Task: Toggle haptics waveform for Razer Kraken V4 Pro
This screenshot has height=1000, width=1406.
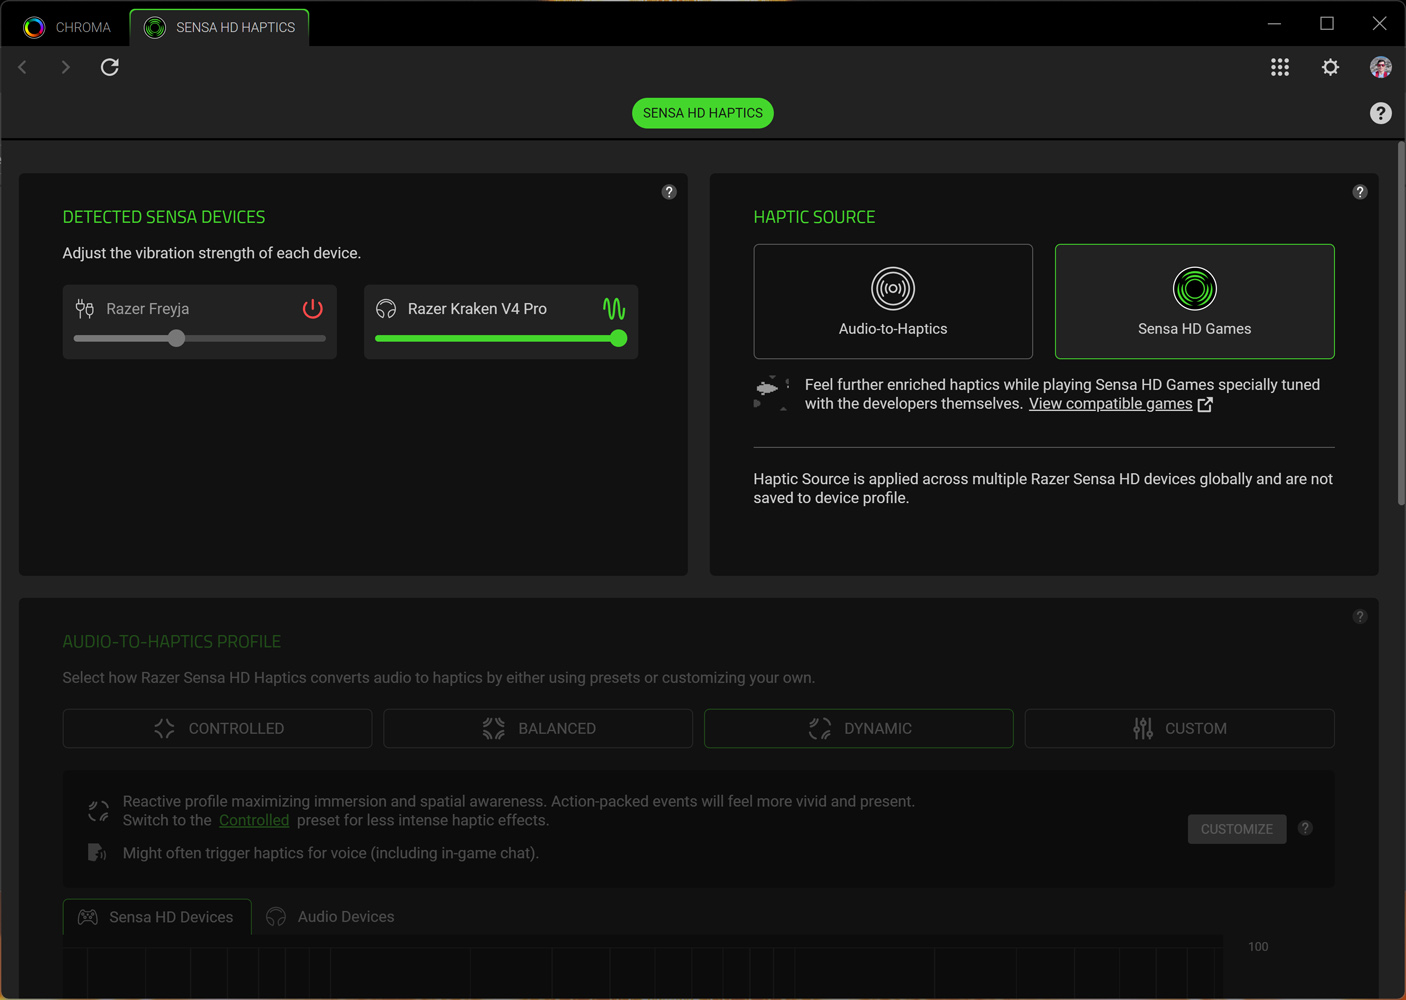Action: coord(614,308)
